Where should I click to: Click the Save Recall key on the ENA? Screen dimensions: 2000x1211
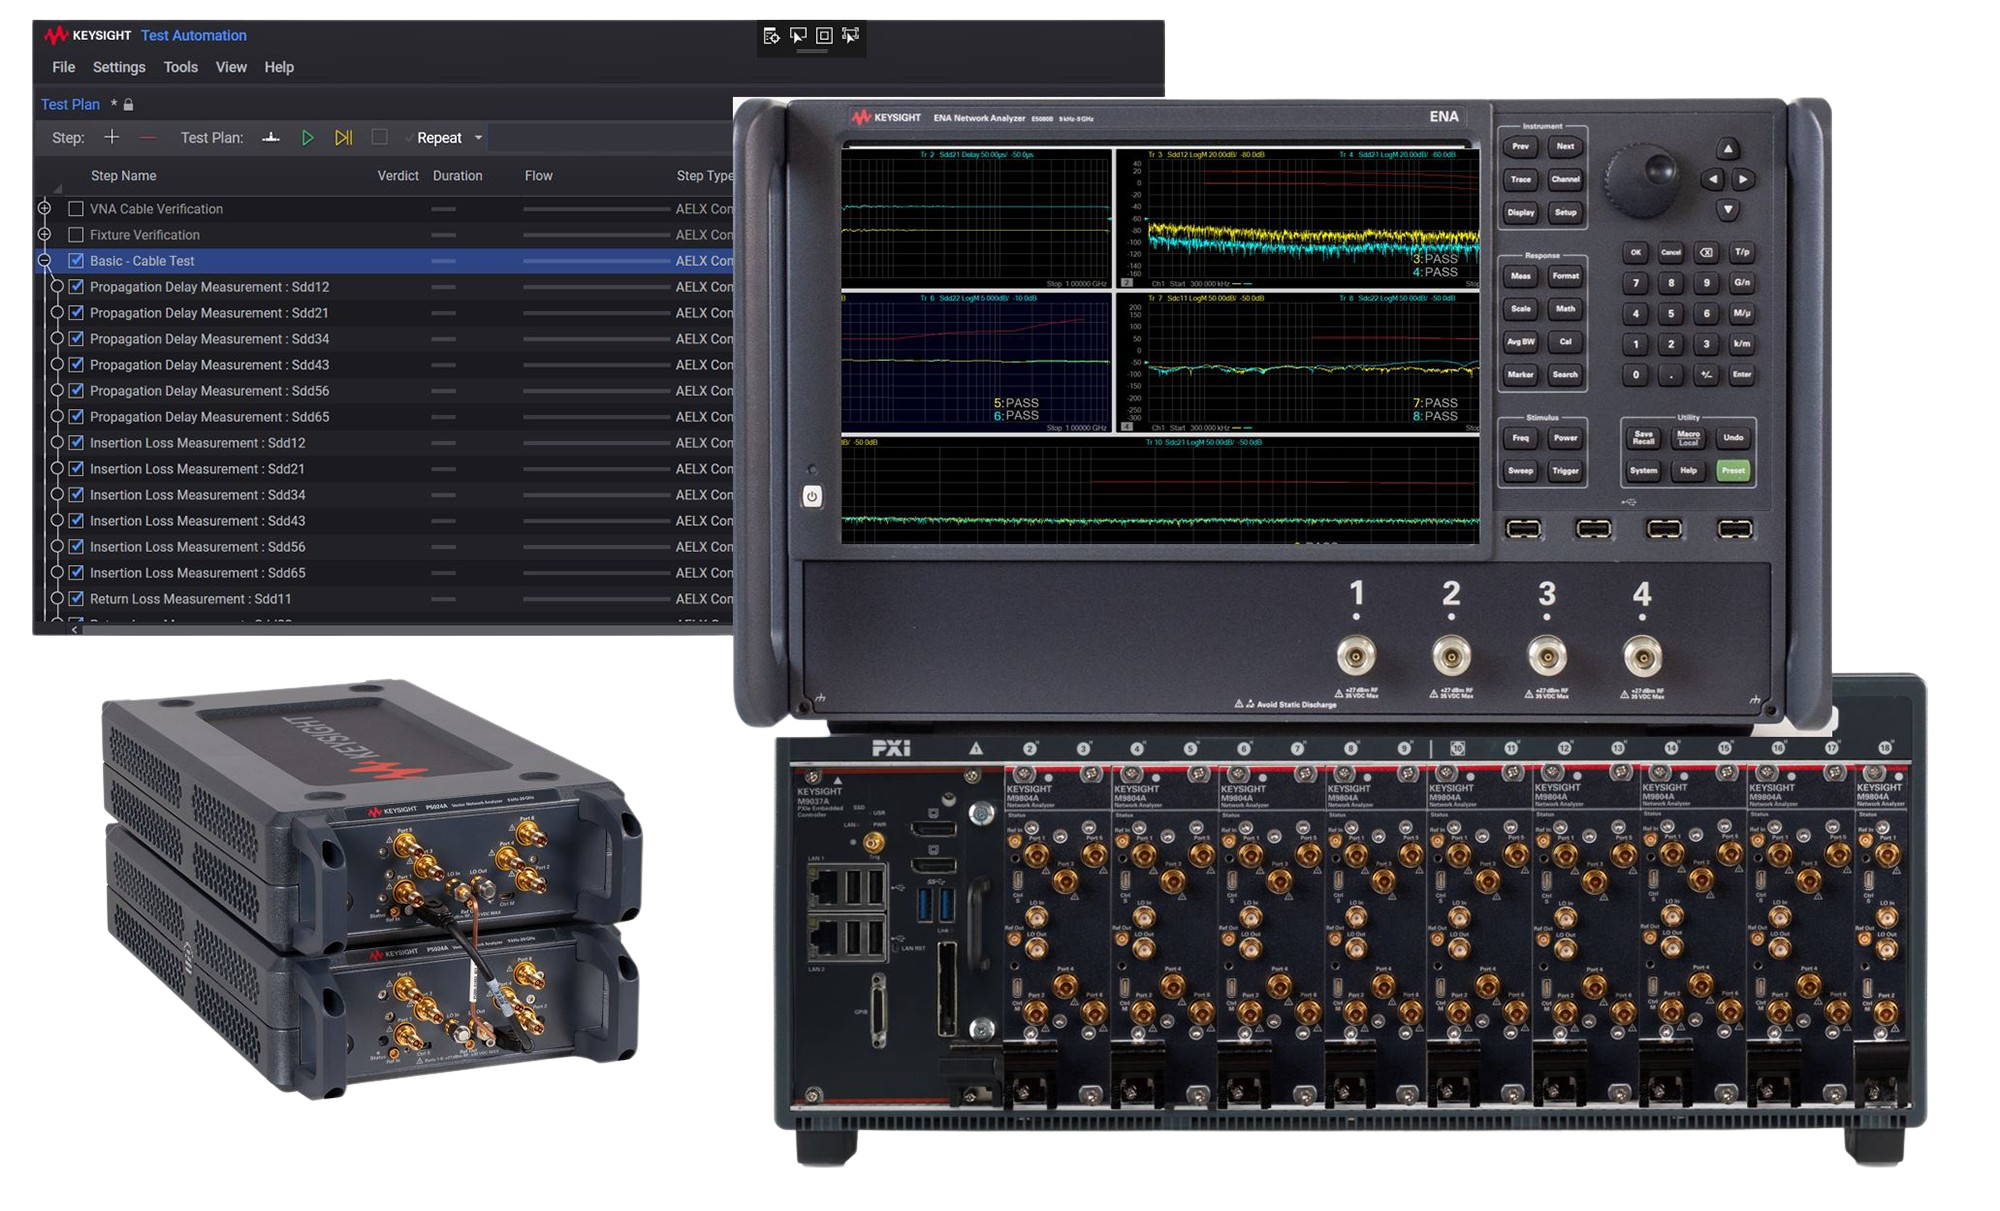coord(1643,438)
